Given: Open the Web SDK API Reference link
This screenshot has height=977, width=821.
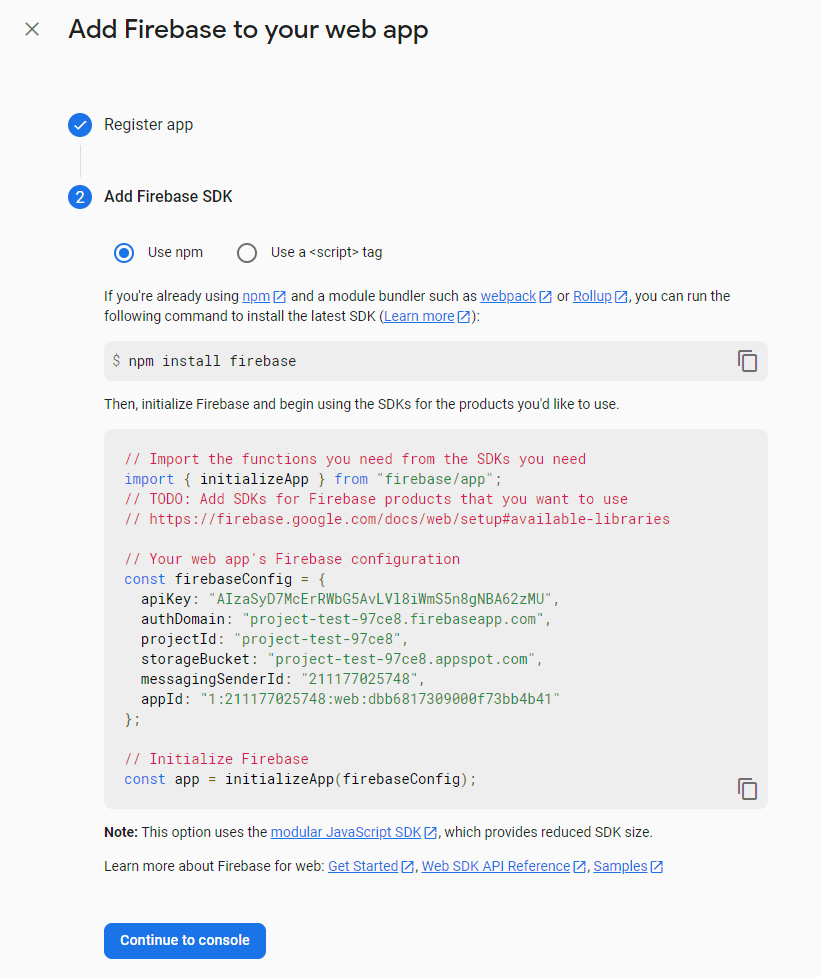Looking at the screenshot, I should click(x=495, y=866).
